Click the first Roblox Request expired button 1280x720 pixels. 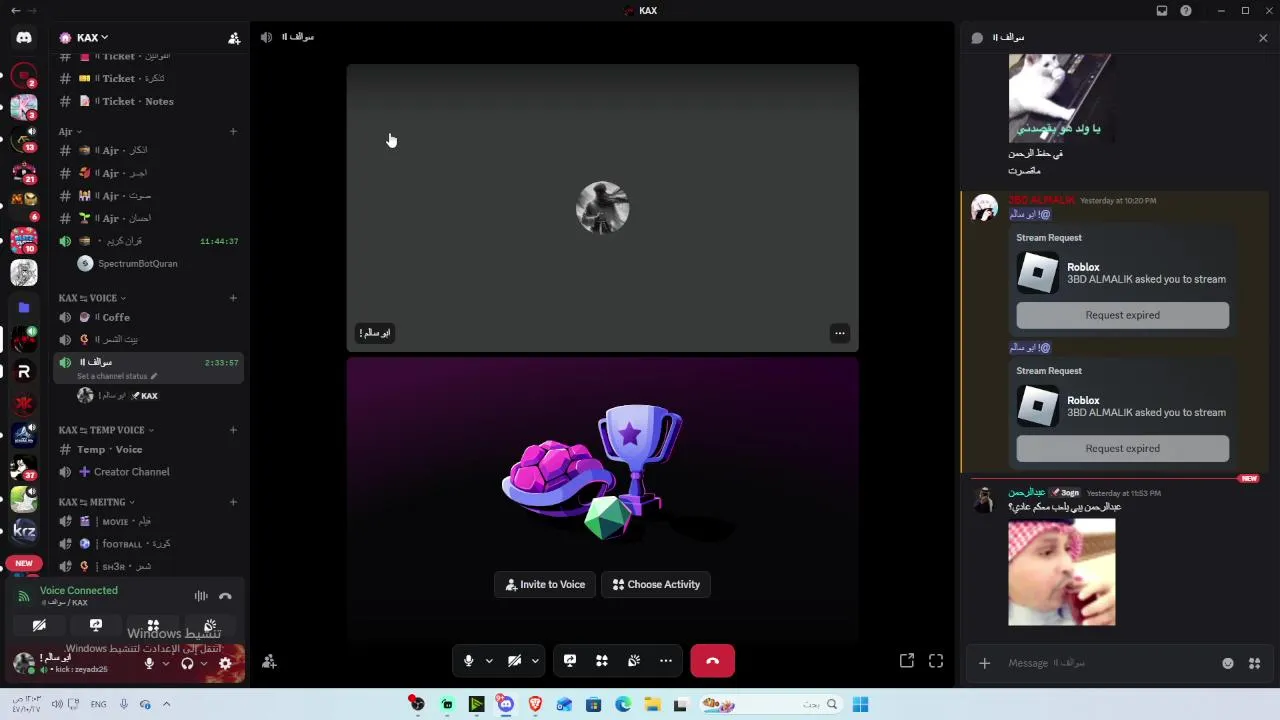(x=1123, y=315)
